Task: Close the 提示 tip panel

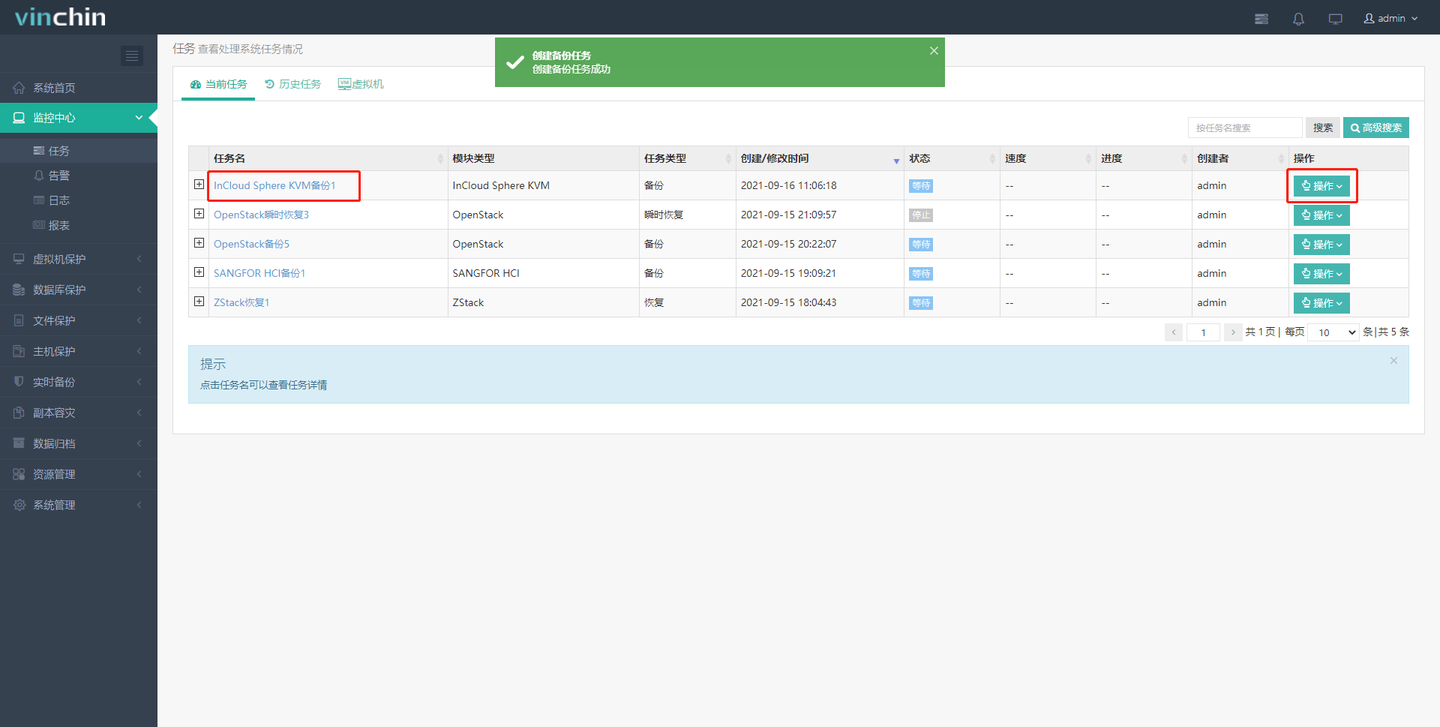Action: [1393, 360]
